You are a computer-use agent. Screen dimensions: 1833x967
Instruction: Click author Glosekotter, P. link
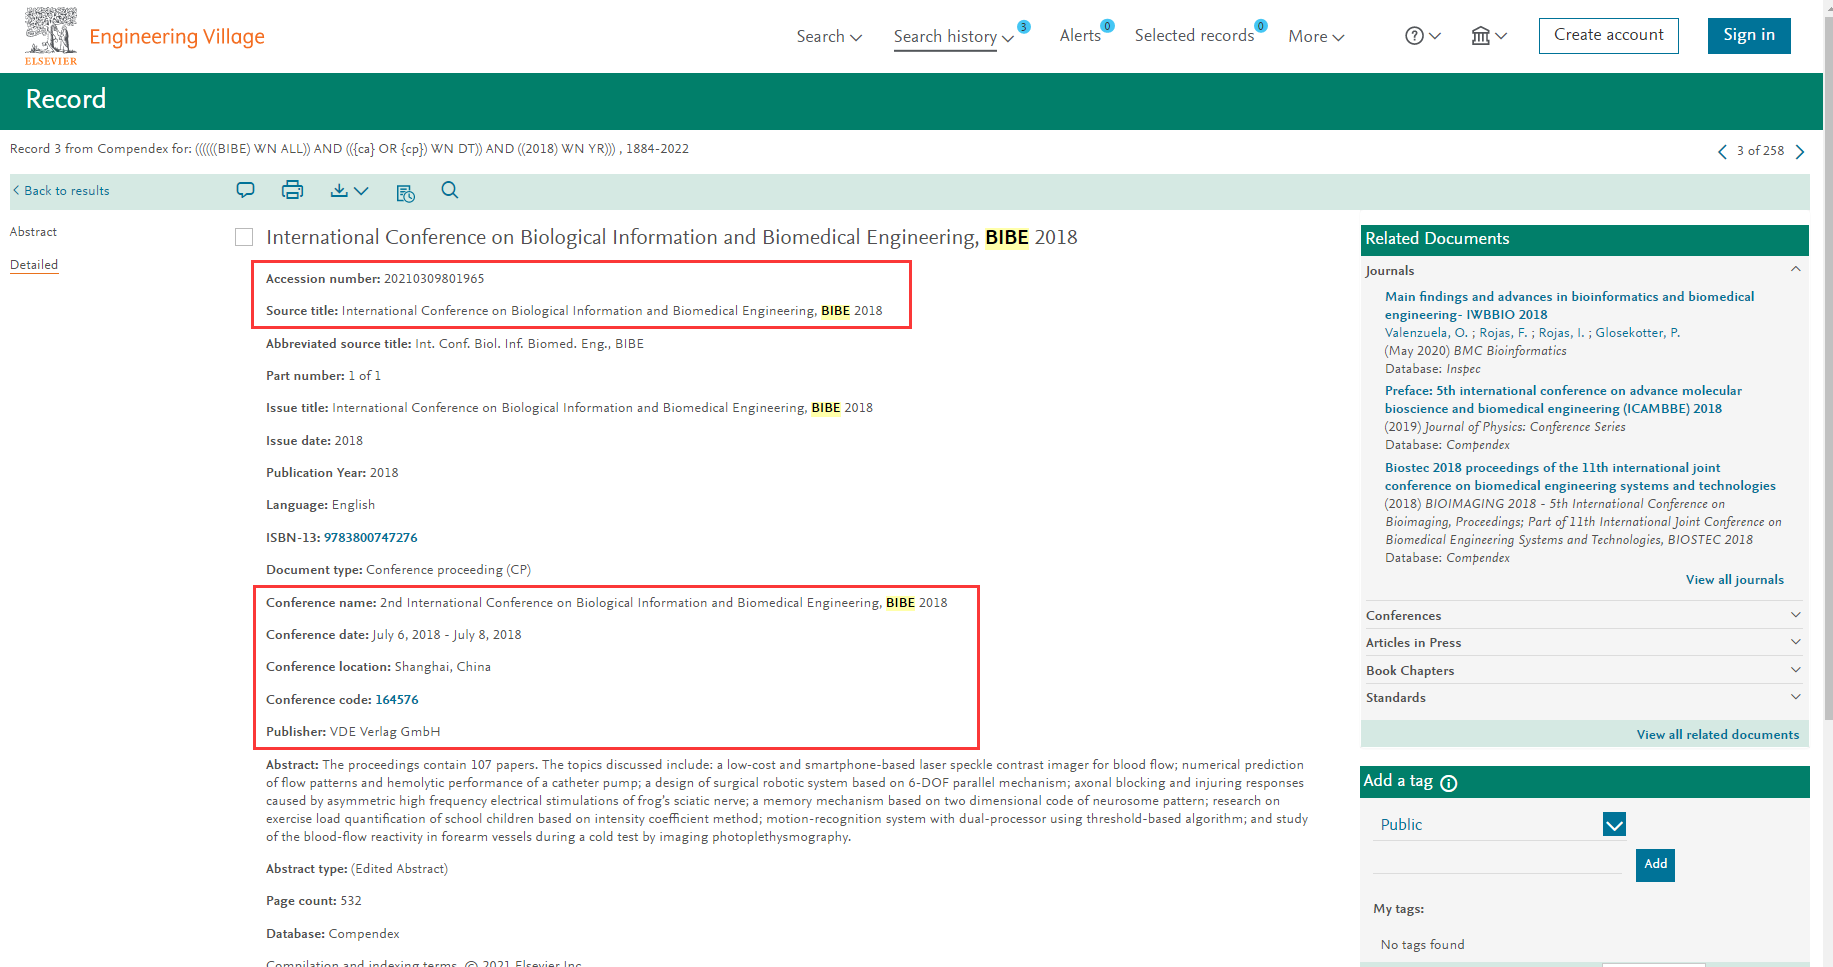tap(1637, 333)
